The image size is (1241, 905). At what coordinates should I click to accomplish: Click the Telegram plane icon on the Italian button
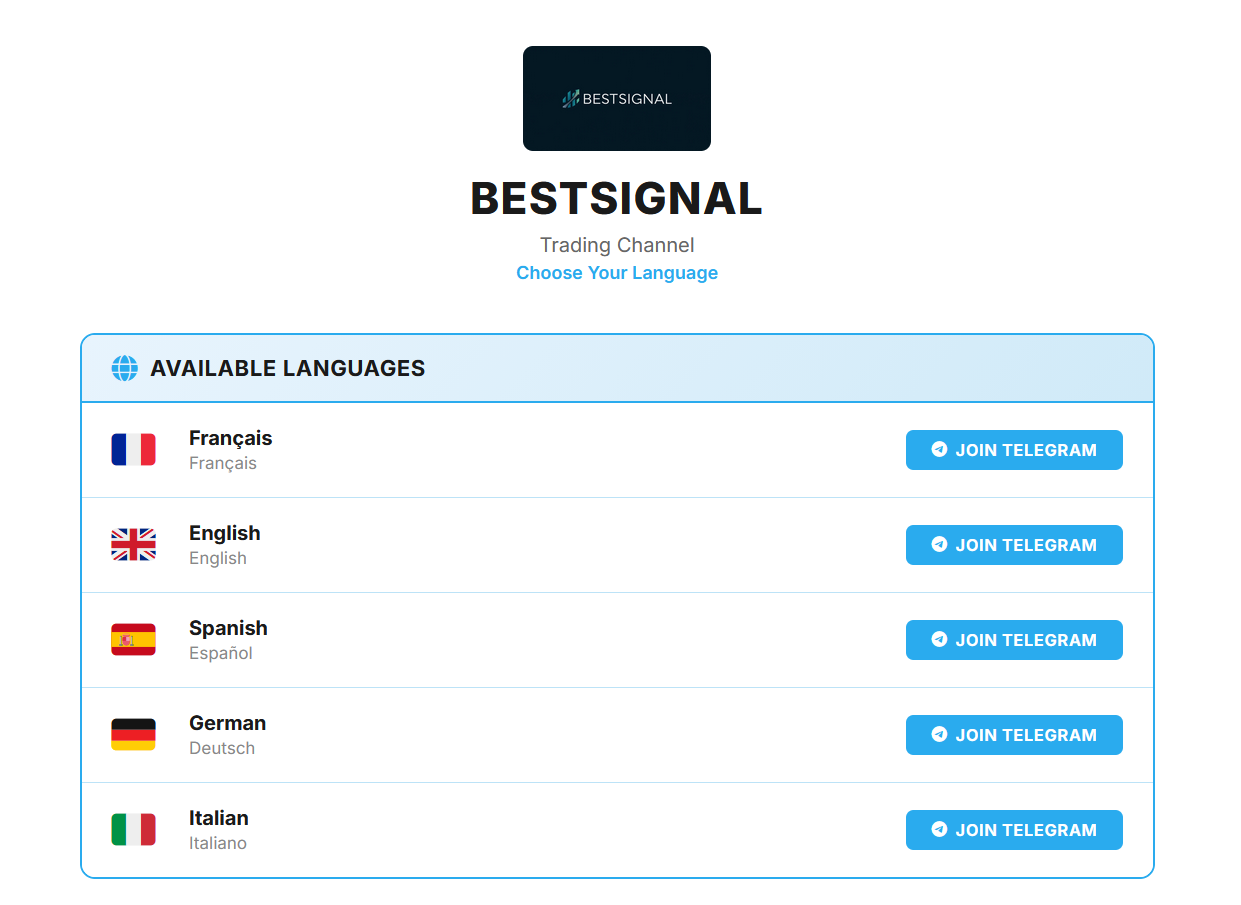(x=938, y=829)
